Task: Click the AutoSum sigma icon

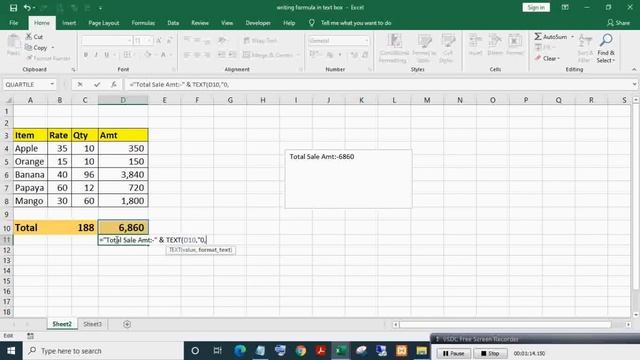Action: pyautogui.click(x=538, y=37)
